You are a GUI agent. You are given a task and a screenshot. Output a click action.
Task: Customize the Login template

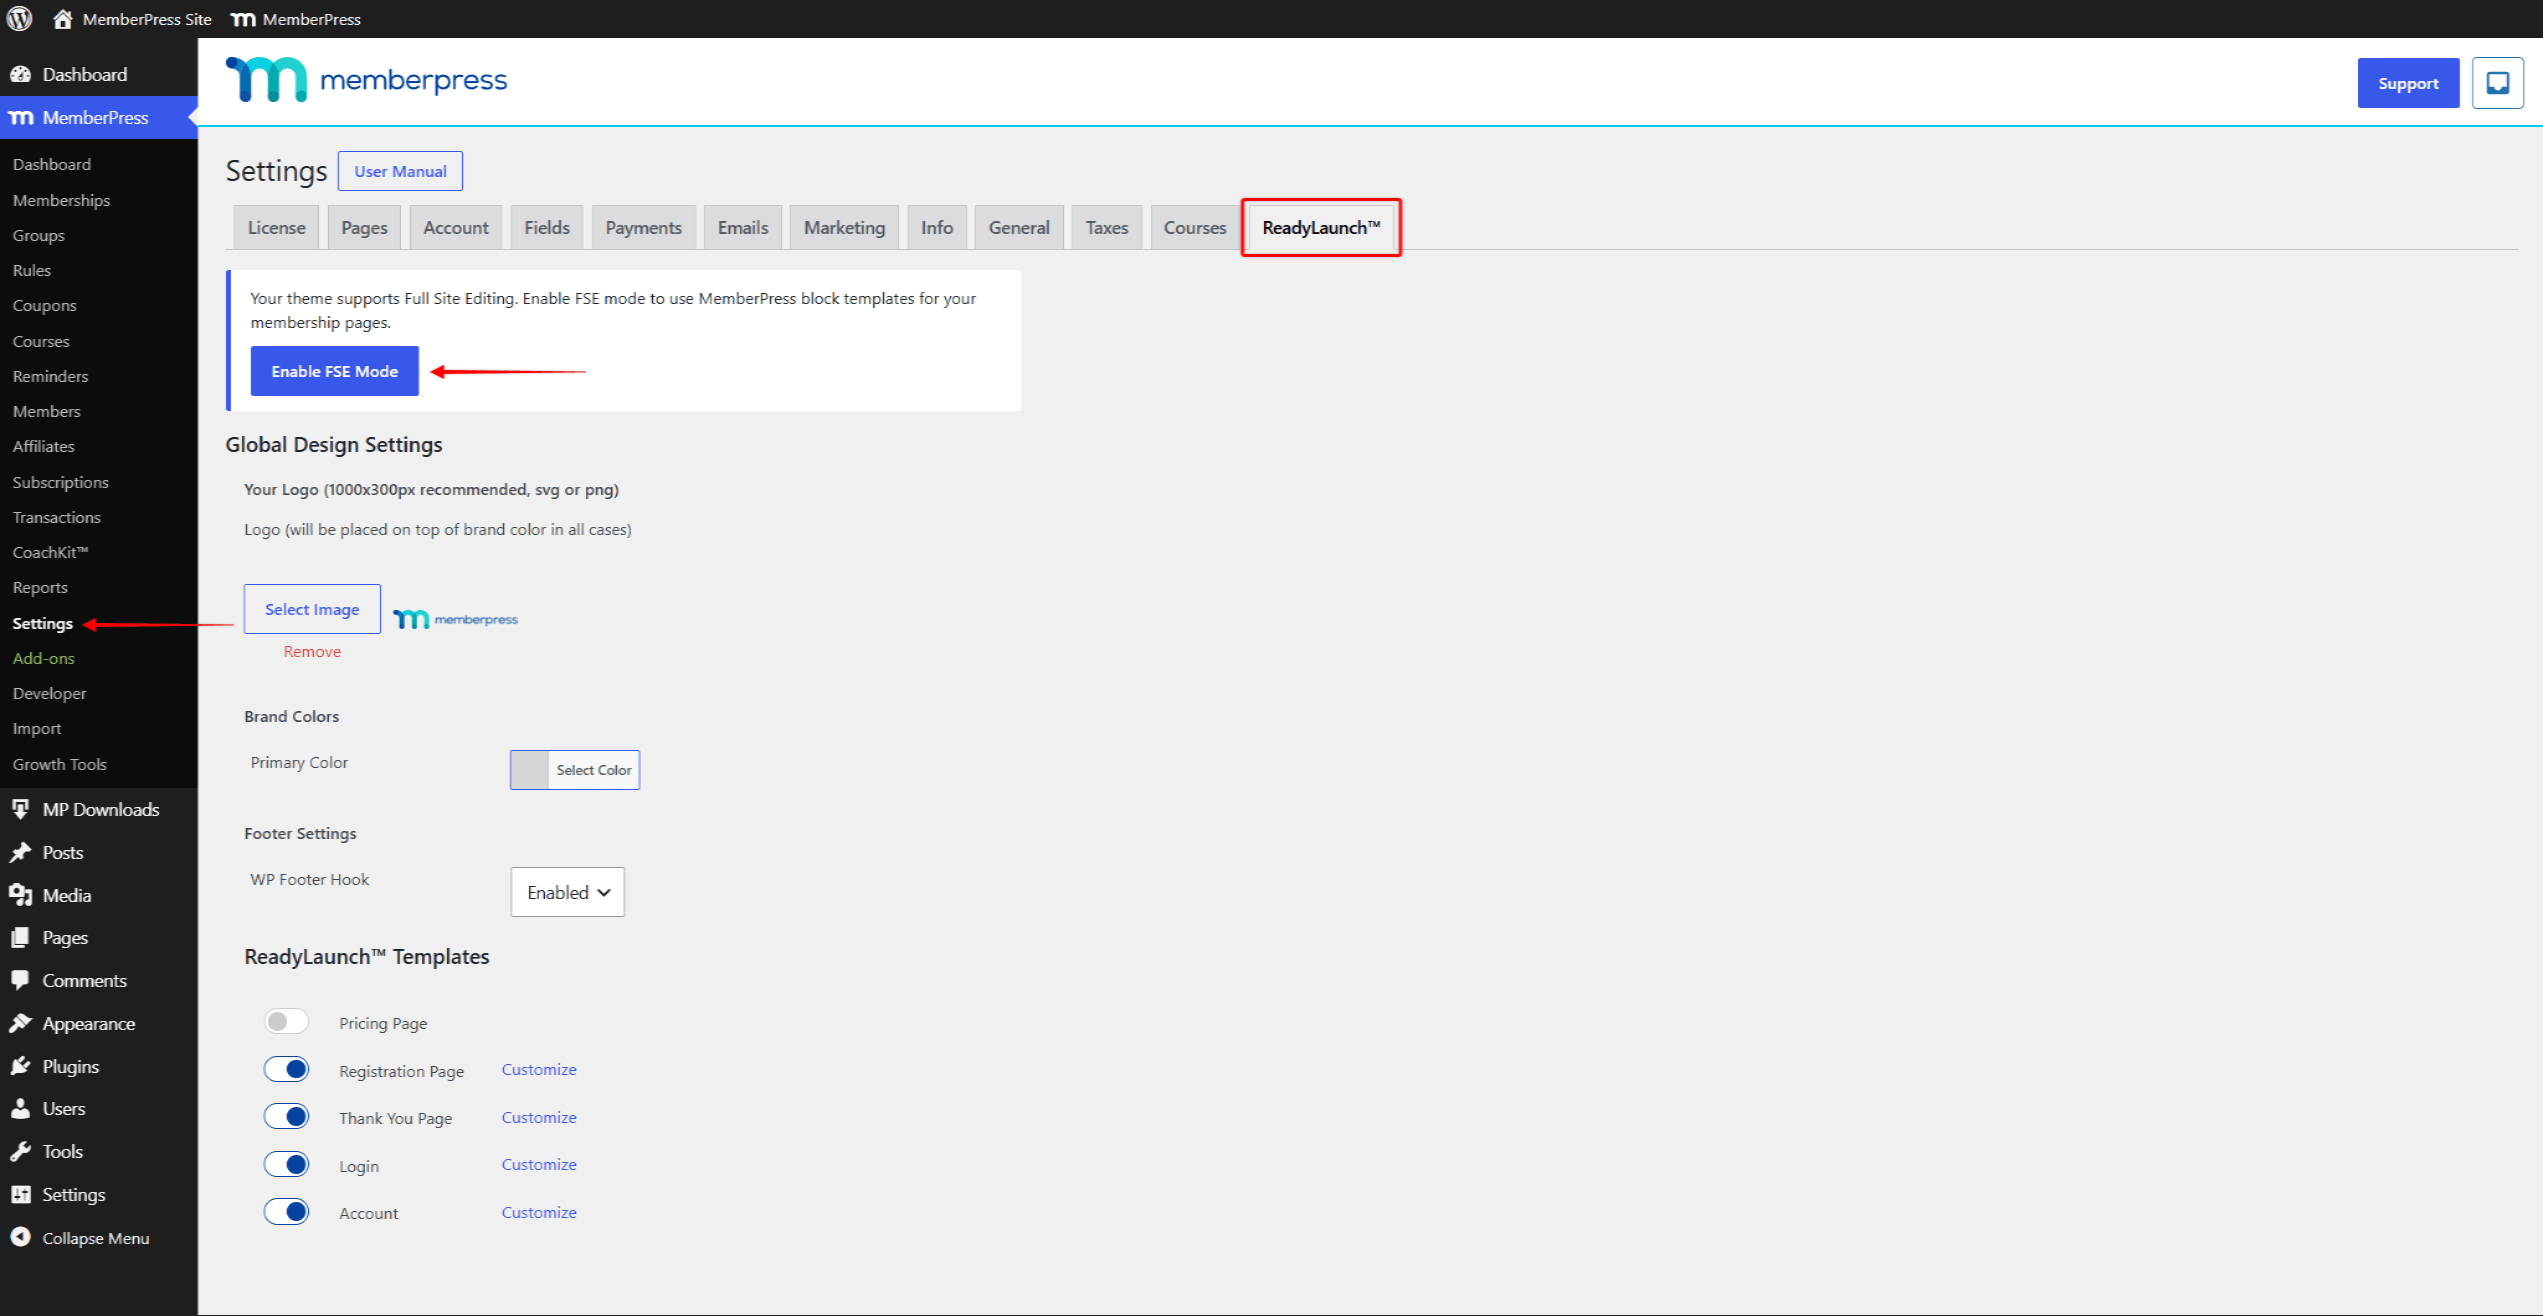[x=539, y=1164]
